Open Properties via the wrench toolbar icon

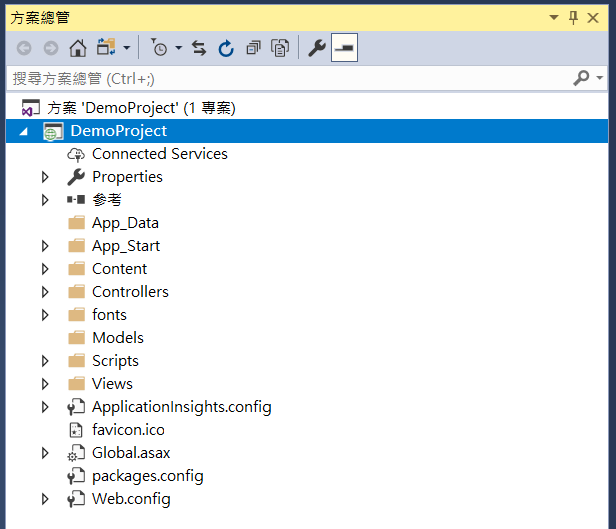point(317,48)
